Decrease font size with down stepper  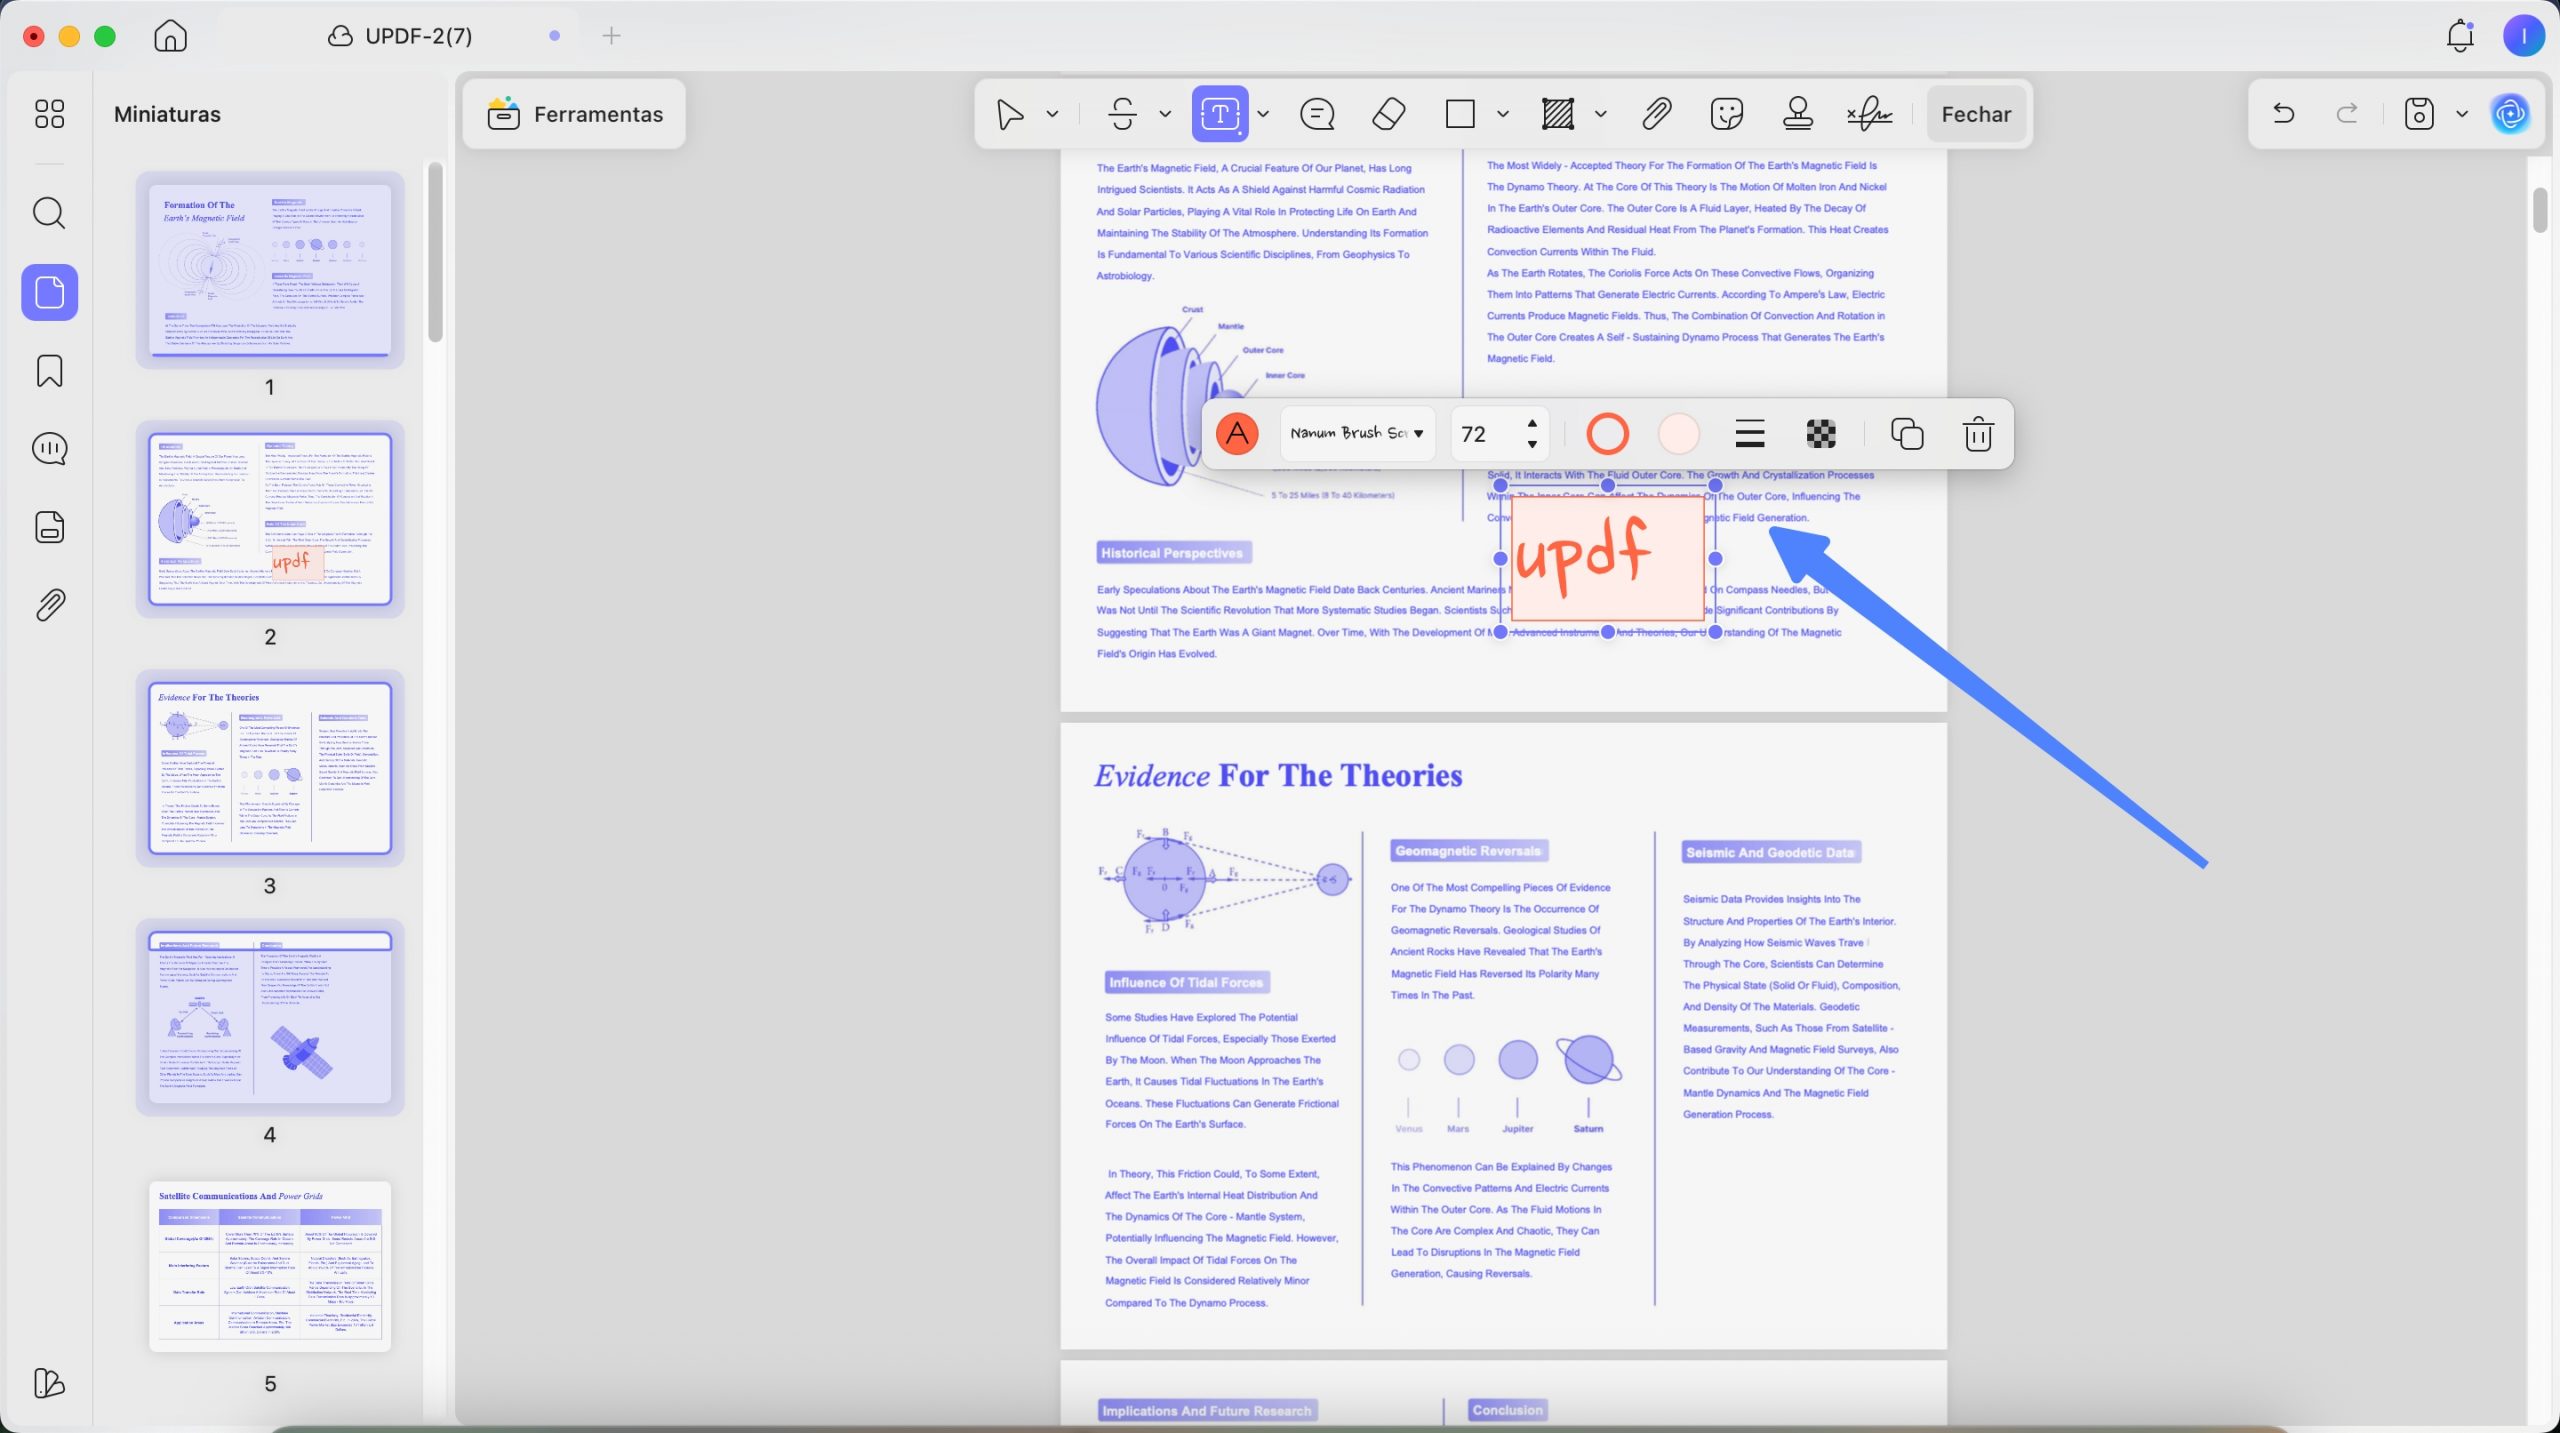click(x=1532, y=445)
